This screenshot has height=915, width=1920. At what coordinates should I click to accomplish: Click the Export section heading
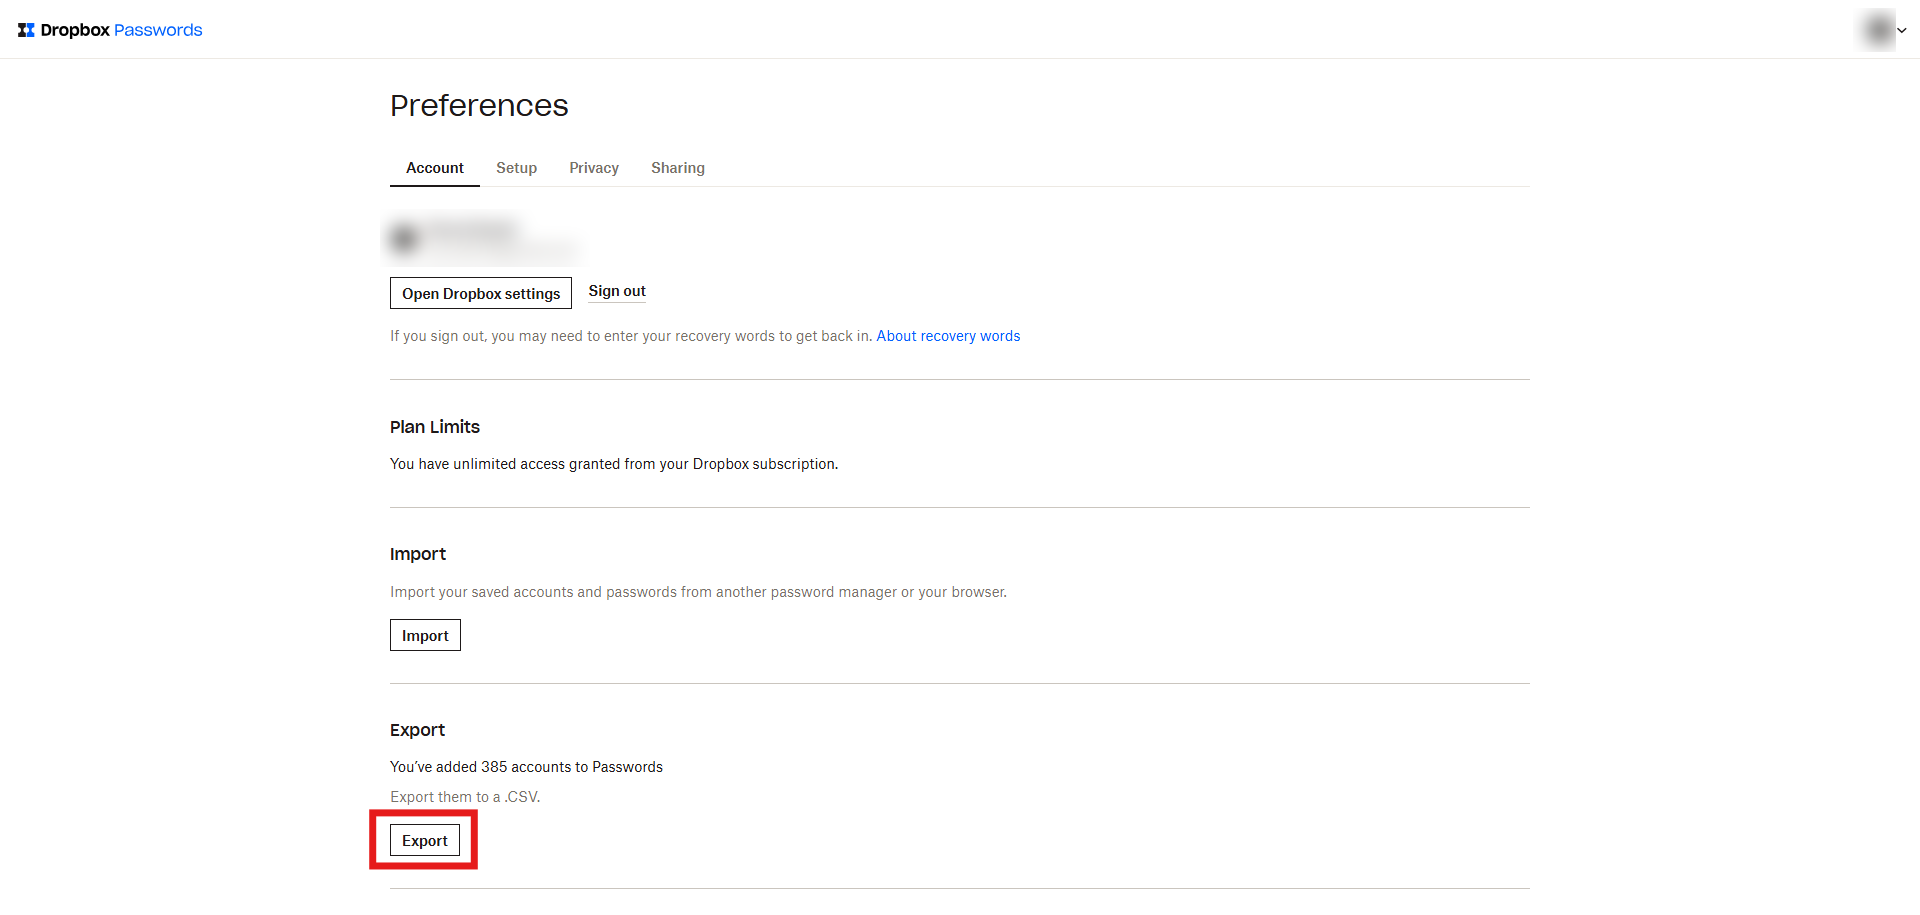coord(417,730)
